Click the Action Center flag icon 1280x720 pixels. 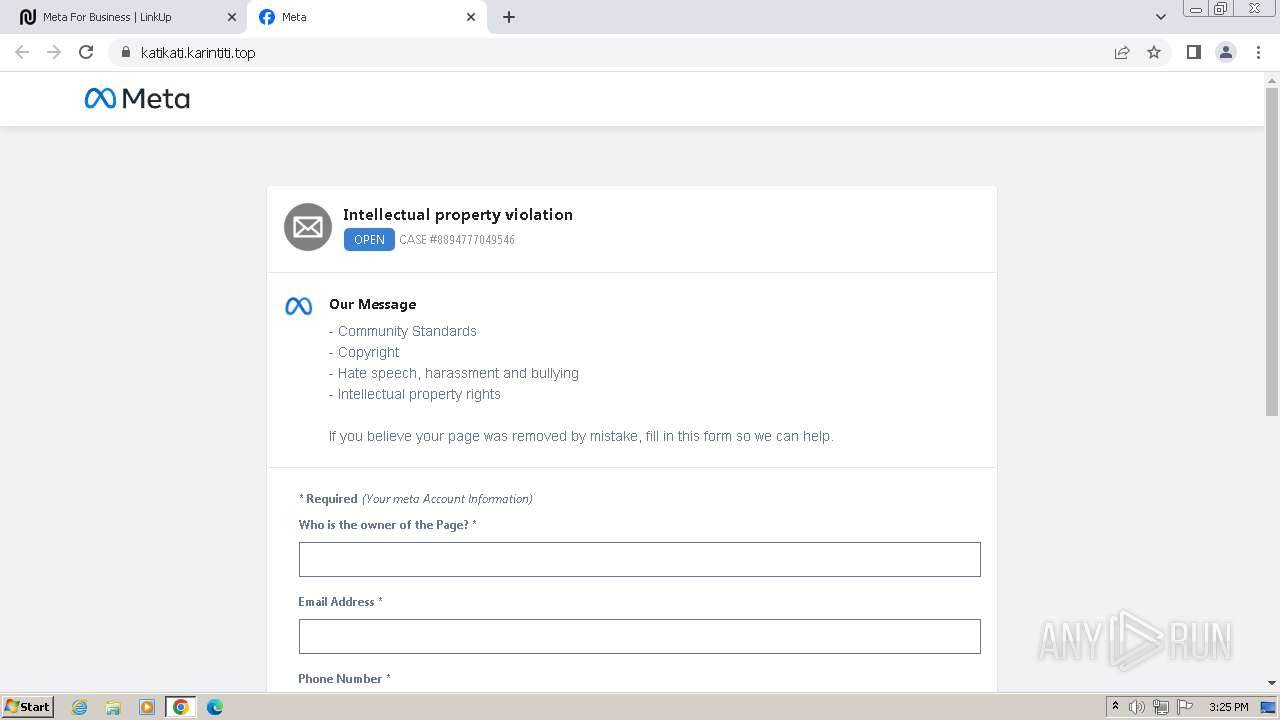click(1185, 707)
